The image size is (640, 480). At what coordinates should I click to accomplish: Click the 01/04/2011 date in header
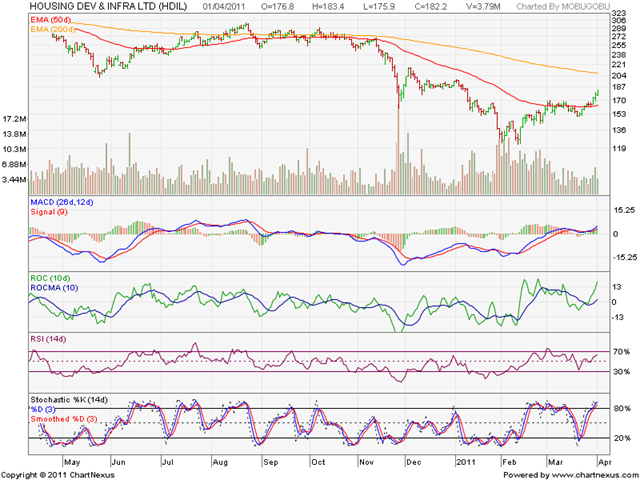coord(224,7)
